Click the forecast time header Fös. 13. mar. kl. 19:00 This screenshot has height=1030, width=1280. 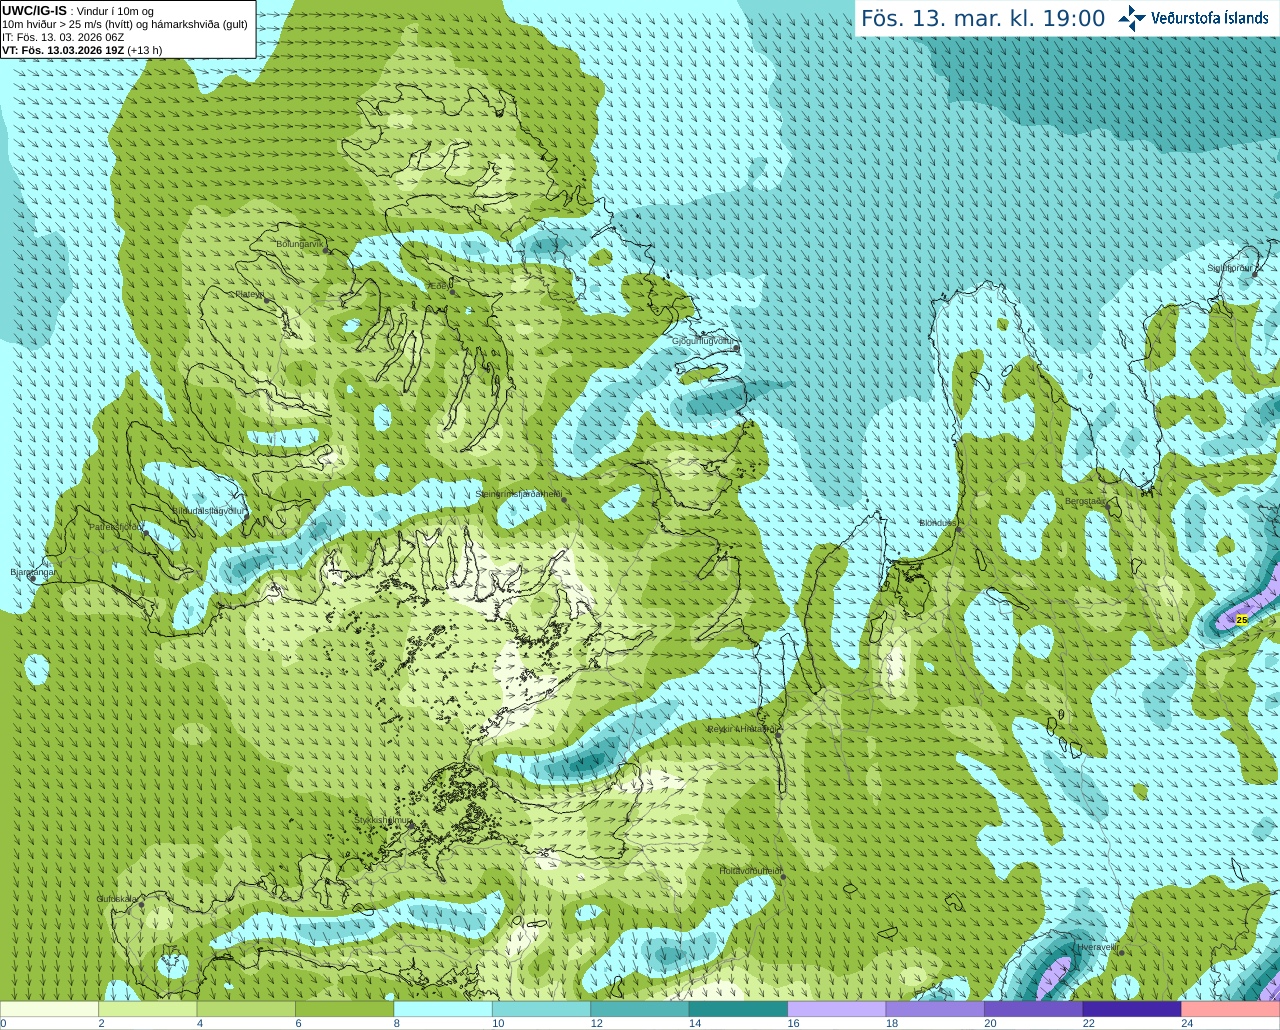(x=983, y=18)
